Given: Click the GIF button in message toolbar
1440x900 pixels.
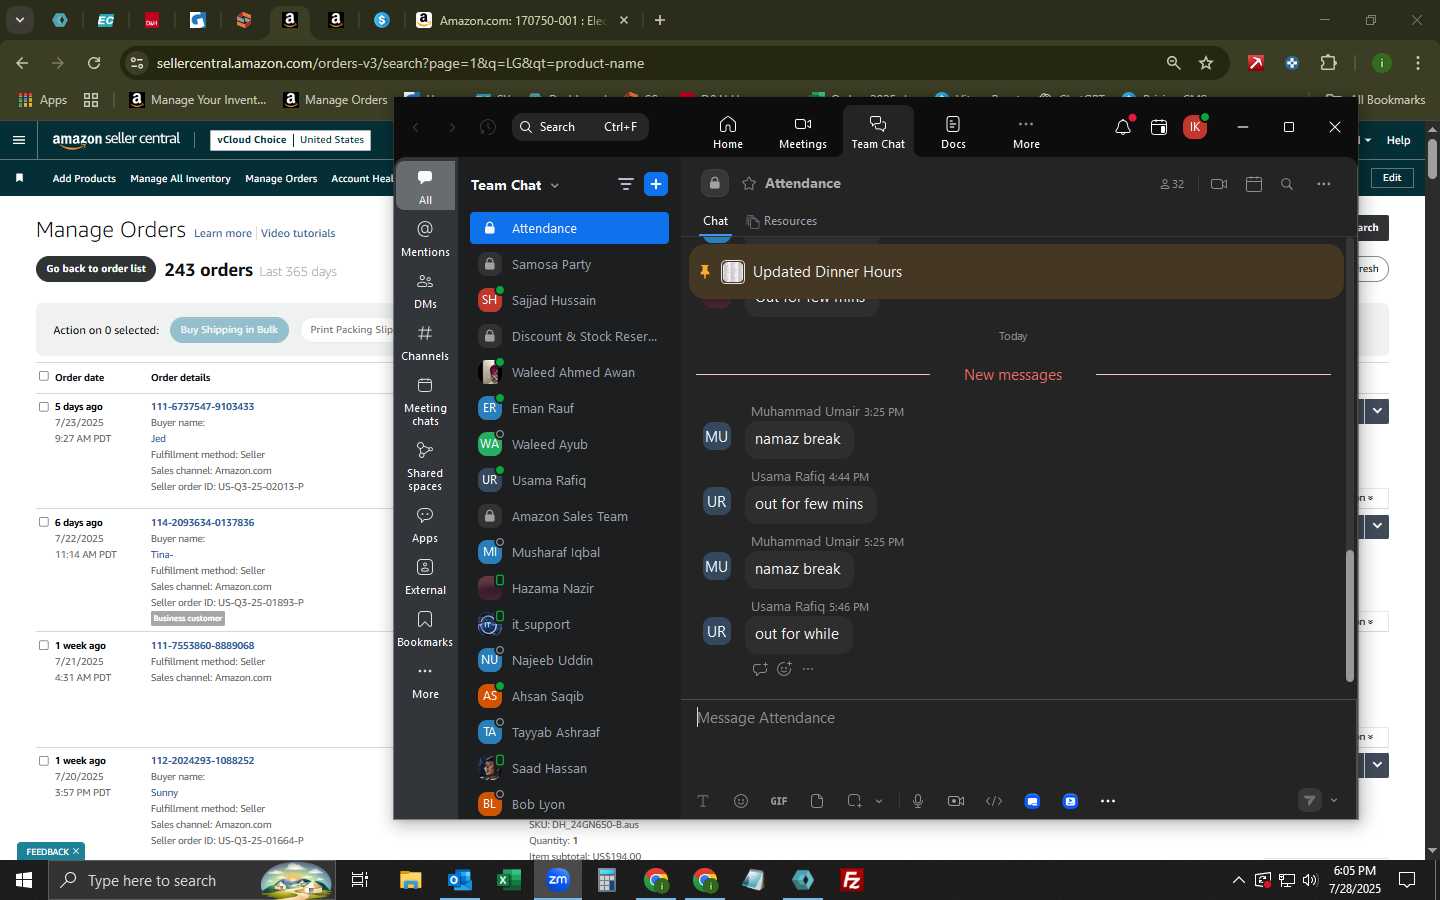Looking at the screenshot, I should coord(779,801).
